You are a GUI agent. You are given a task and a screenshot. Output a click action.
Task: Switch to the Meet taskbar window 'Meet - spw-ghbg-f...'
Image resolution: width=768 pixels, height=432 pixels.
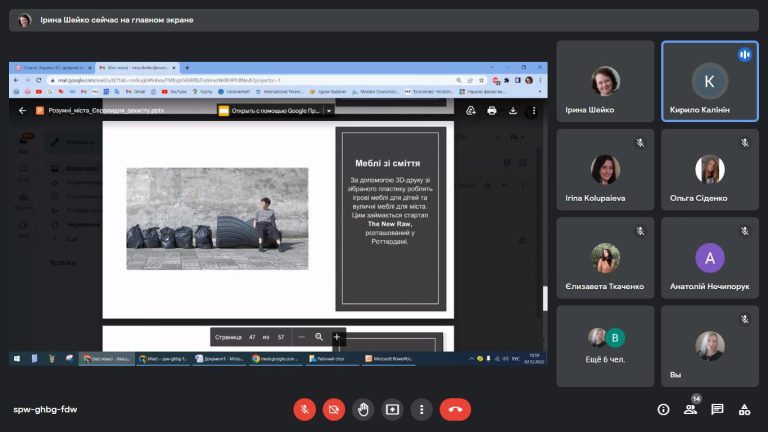[163, 359]
